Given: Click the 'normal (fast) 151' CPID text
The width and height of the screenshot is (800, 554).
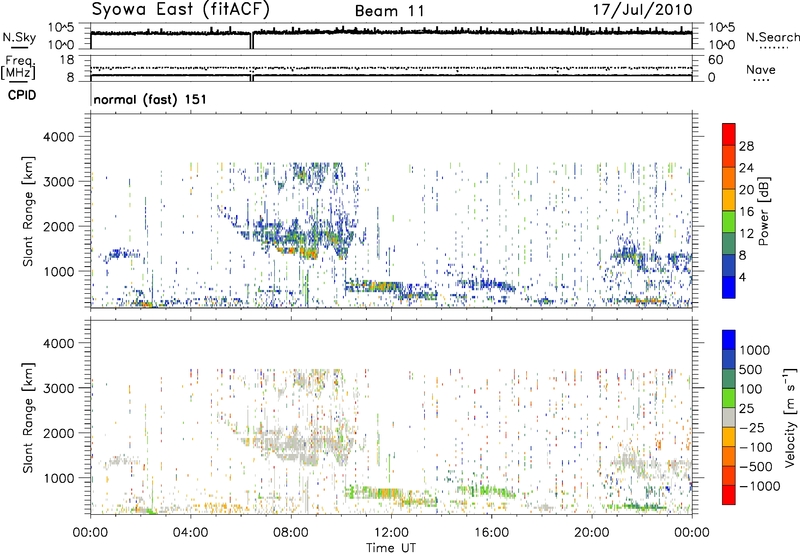Looking at the screenshot, I should (150, 99).
